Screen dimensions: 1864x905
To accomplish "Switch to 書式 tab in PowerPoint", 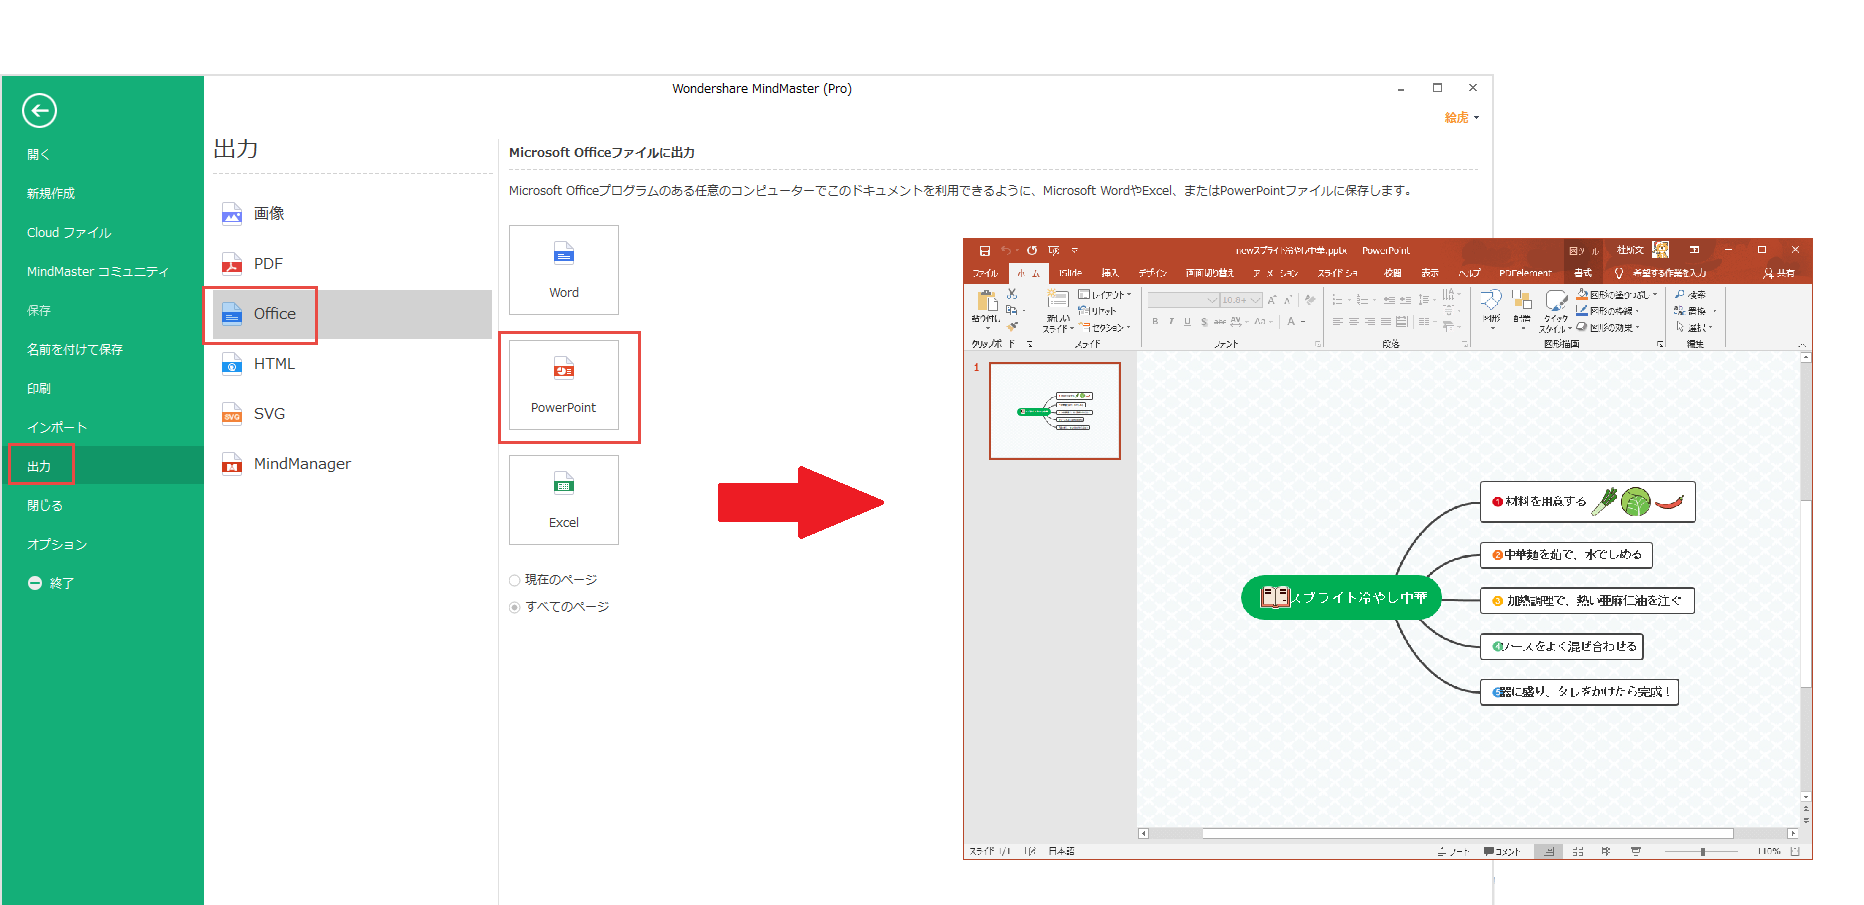I will (1583, 273).
